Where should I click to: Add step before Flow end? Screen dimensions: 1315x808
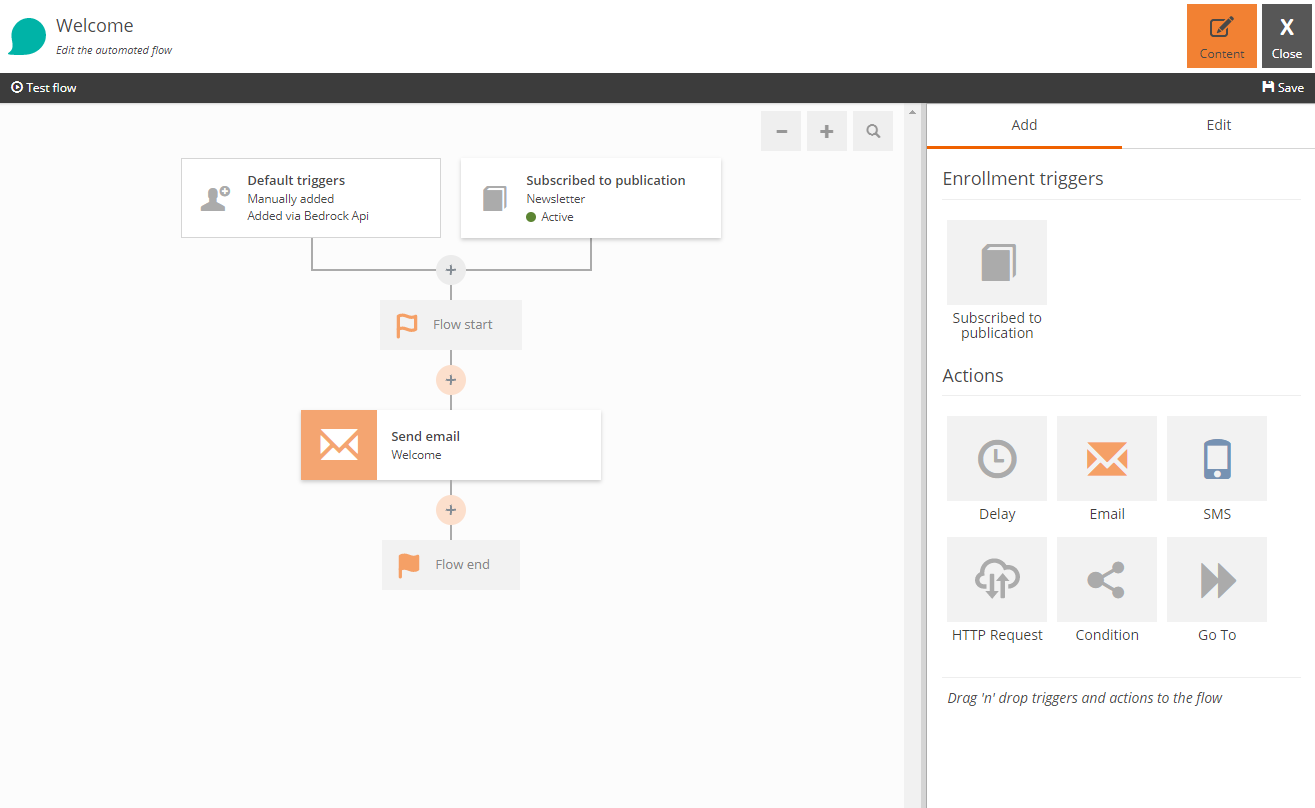click(451, 510)
